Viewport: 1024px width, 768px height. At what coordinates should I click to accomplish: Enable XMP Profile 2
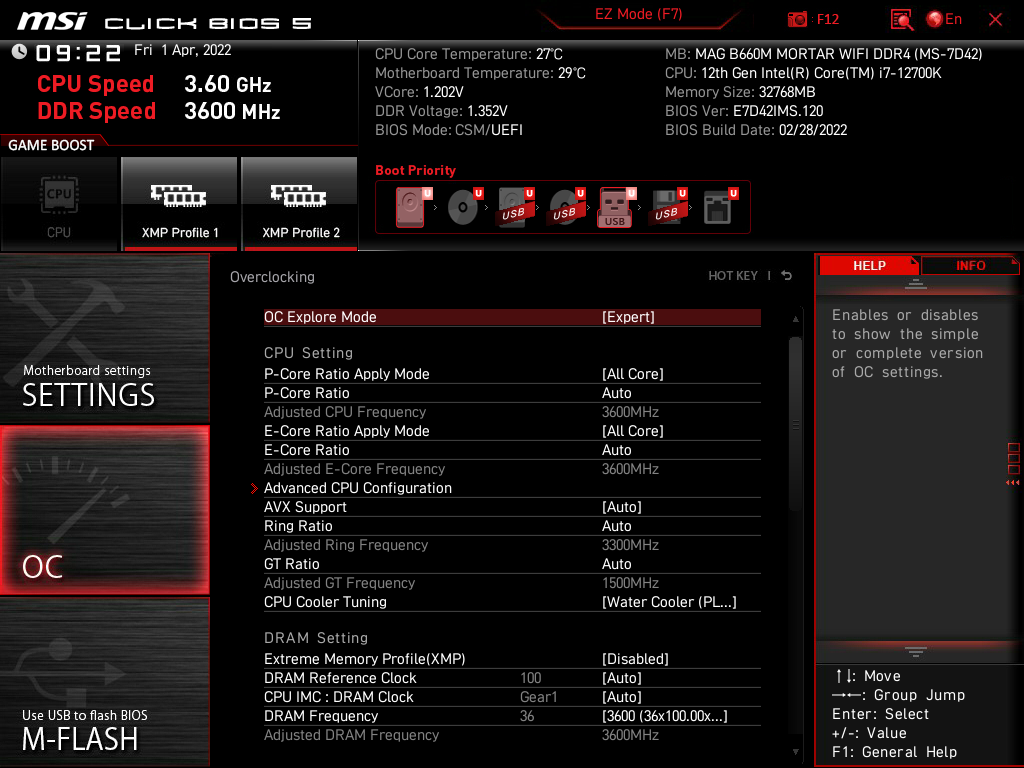pos(300,204)
